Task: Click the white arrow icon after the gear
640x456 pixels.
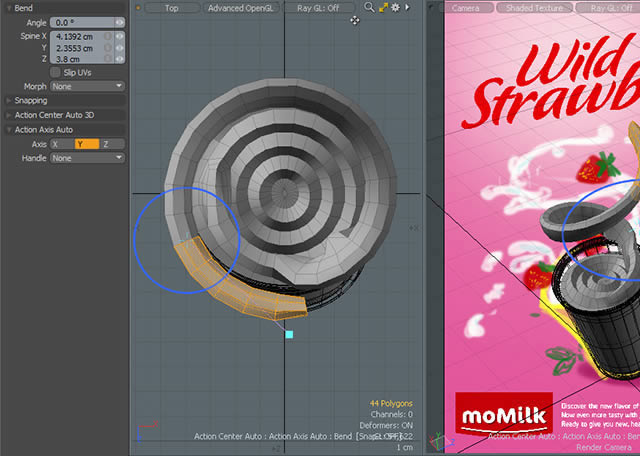Action: click(x=407, y=7)
